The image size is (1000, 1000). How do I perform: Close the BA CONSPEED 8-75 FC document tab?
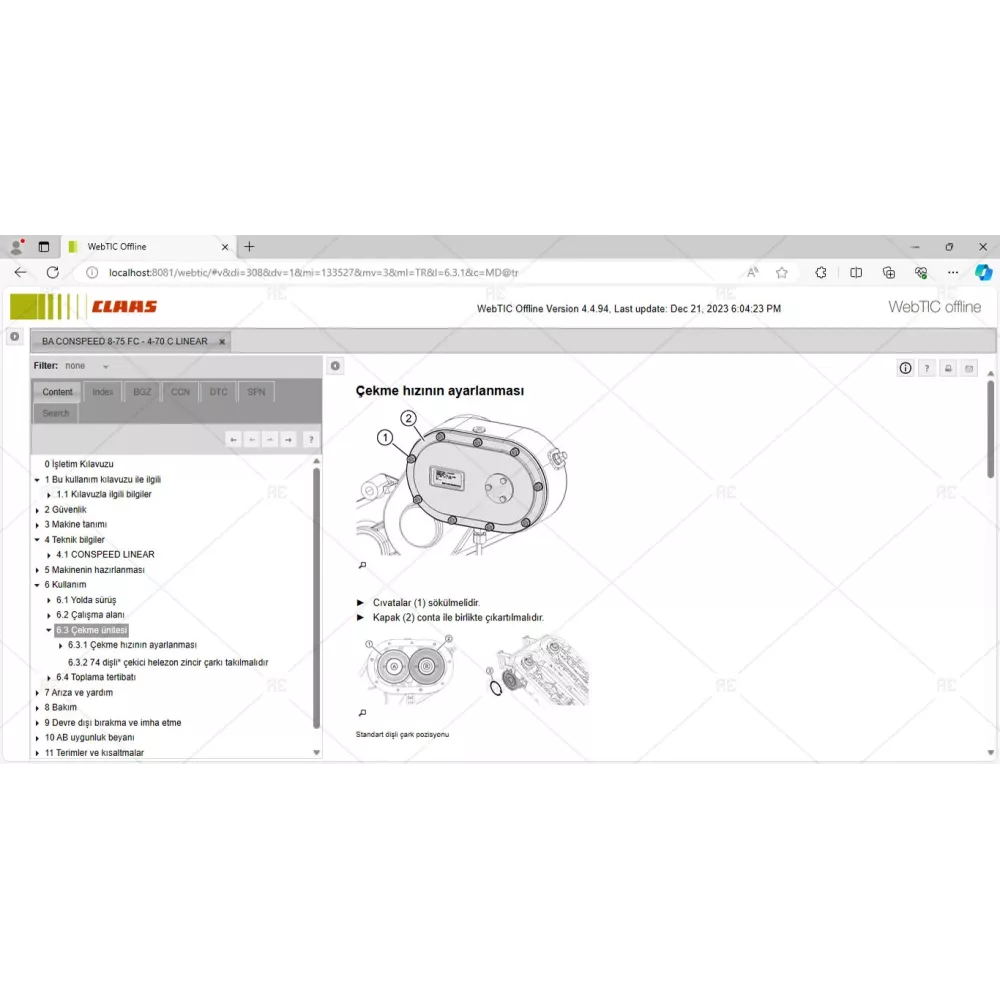pos(222,341)
